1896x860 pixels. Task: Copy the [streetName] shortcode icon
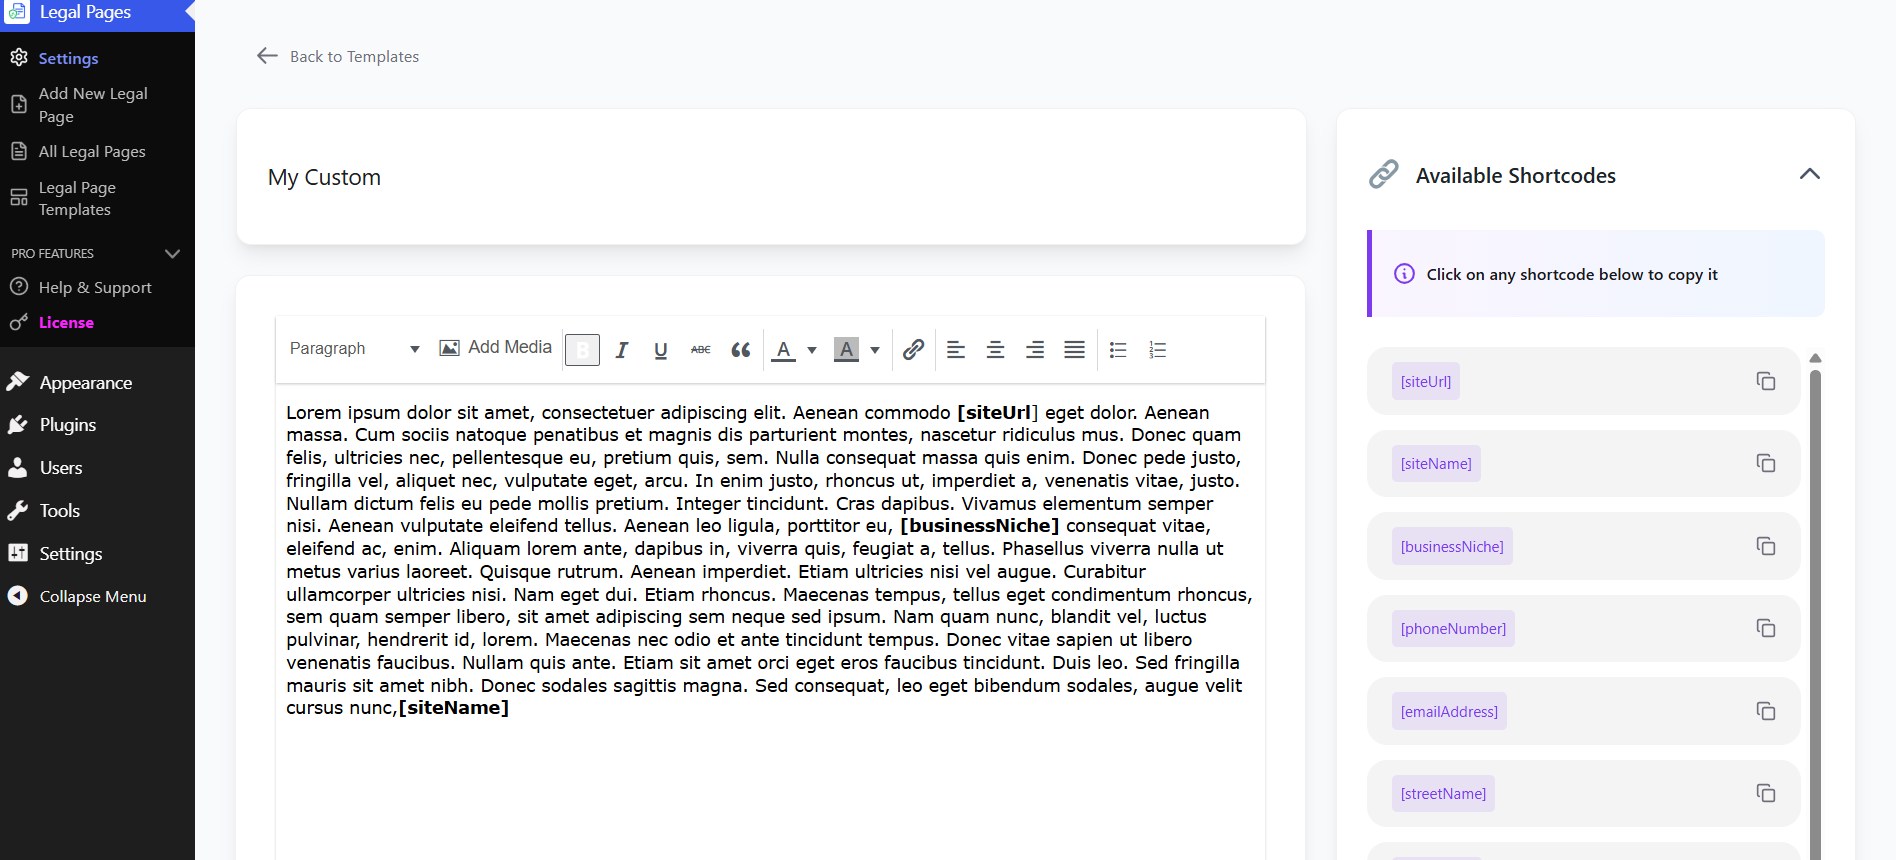(x=1766, y=793)
